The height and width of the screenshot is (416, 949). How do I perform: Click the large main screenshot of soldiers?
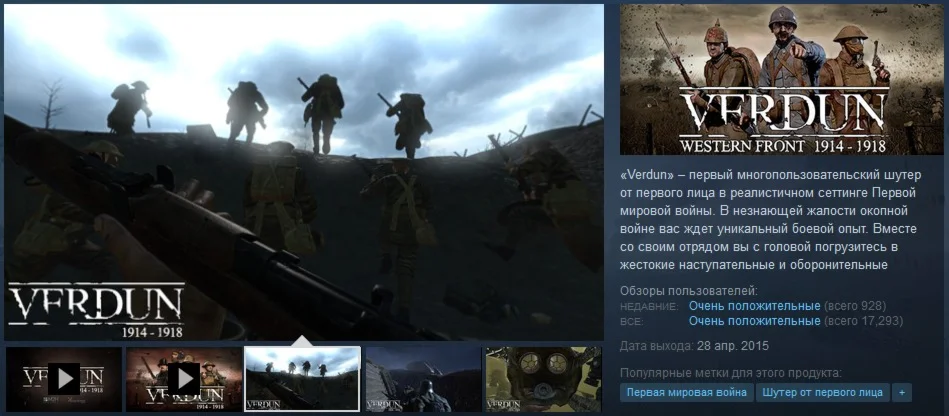[304, 173]
